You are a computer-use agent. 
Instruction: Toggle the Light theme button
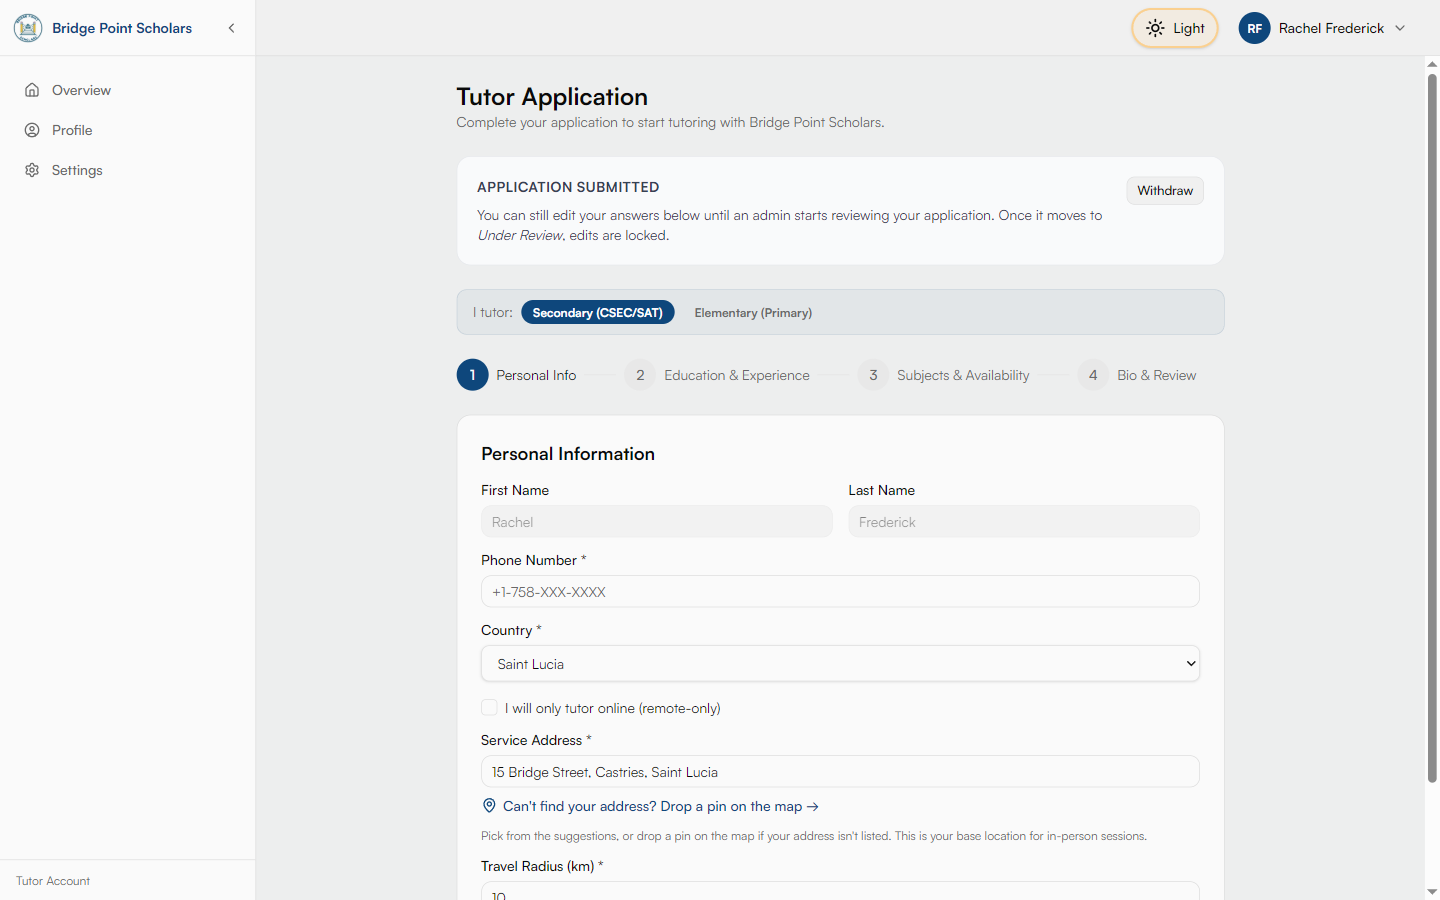[x=1175, y=28]
